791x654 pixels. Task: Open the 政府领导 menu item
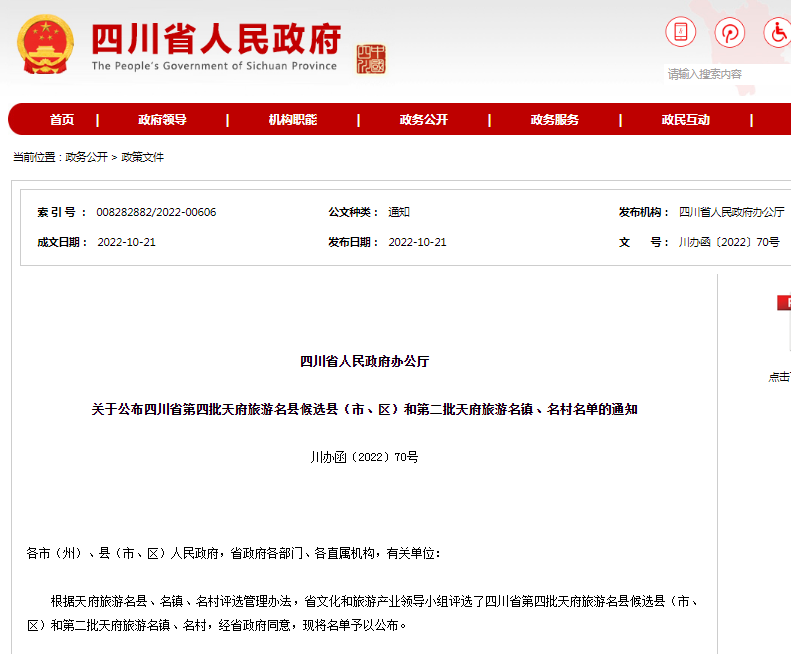click(162, 120)
